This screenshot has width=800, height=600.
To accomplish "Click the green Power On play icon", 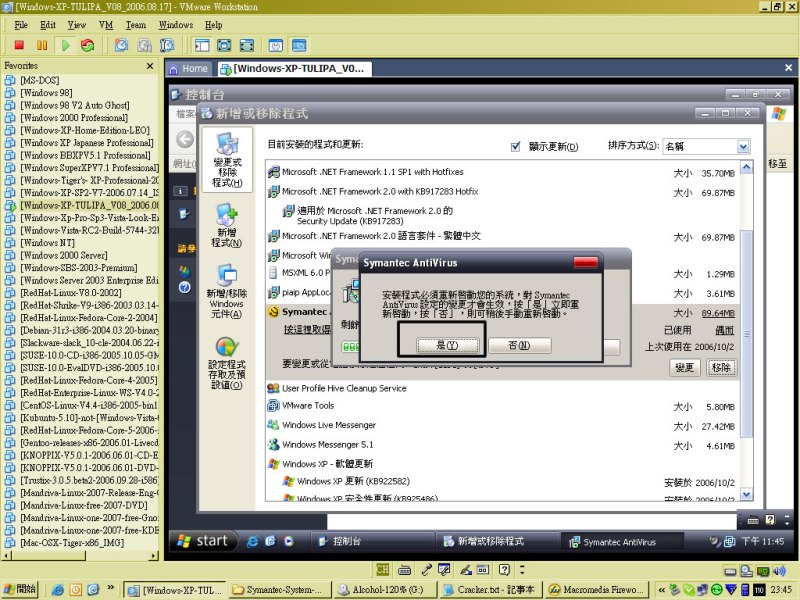I will point(65,45).
